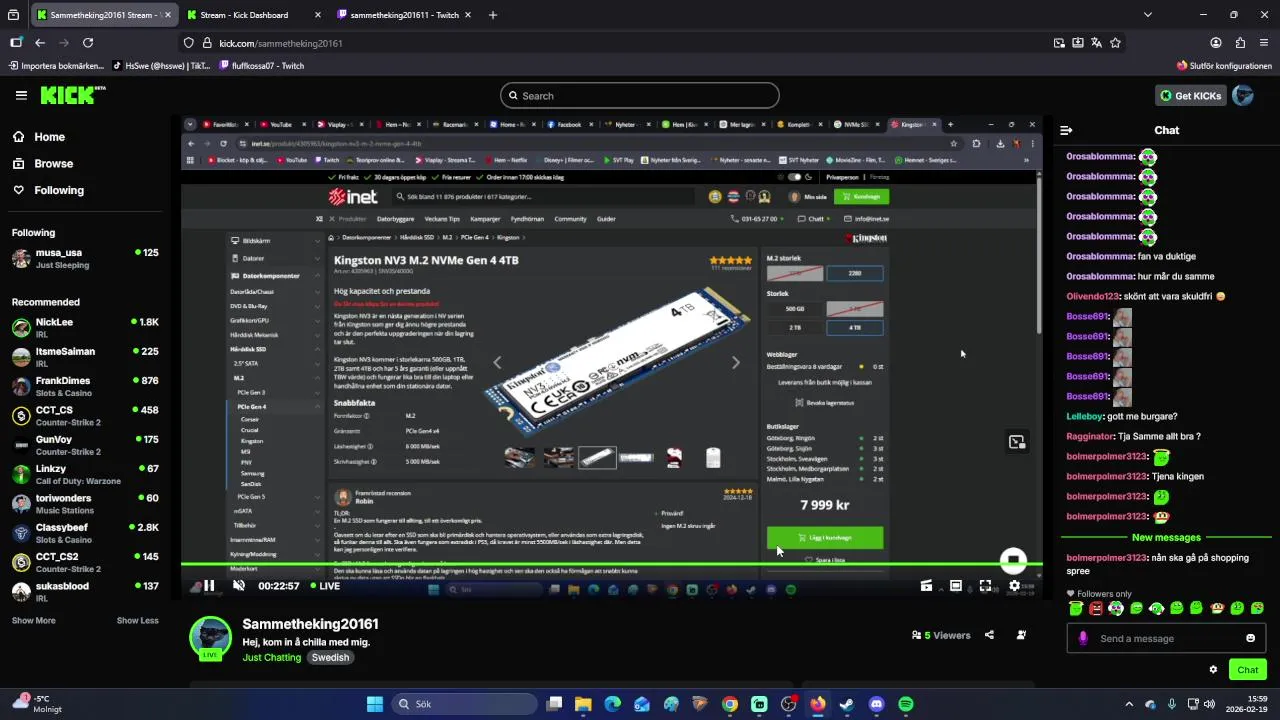
Task: Open File Explorer from taskbar
Action: pos(583,704)
